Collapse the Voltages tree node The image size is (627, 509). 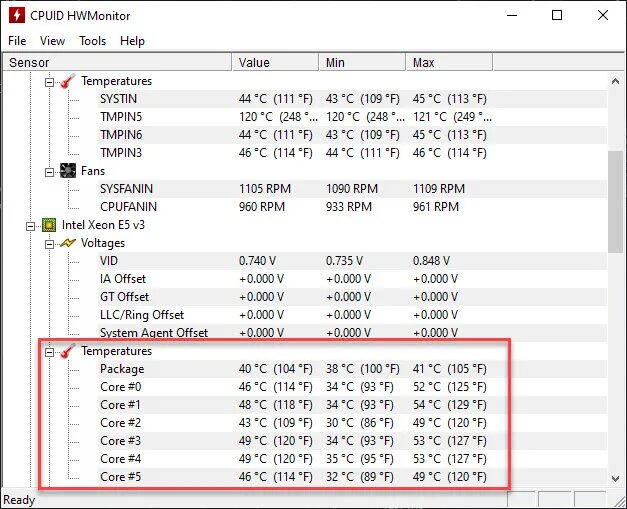pyautogui.click(x=49, y=244)
